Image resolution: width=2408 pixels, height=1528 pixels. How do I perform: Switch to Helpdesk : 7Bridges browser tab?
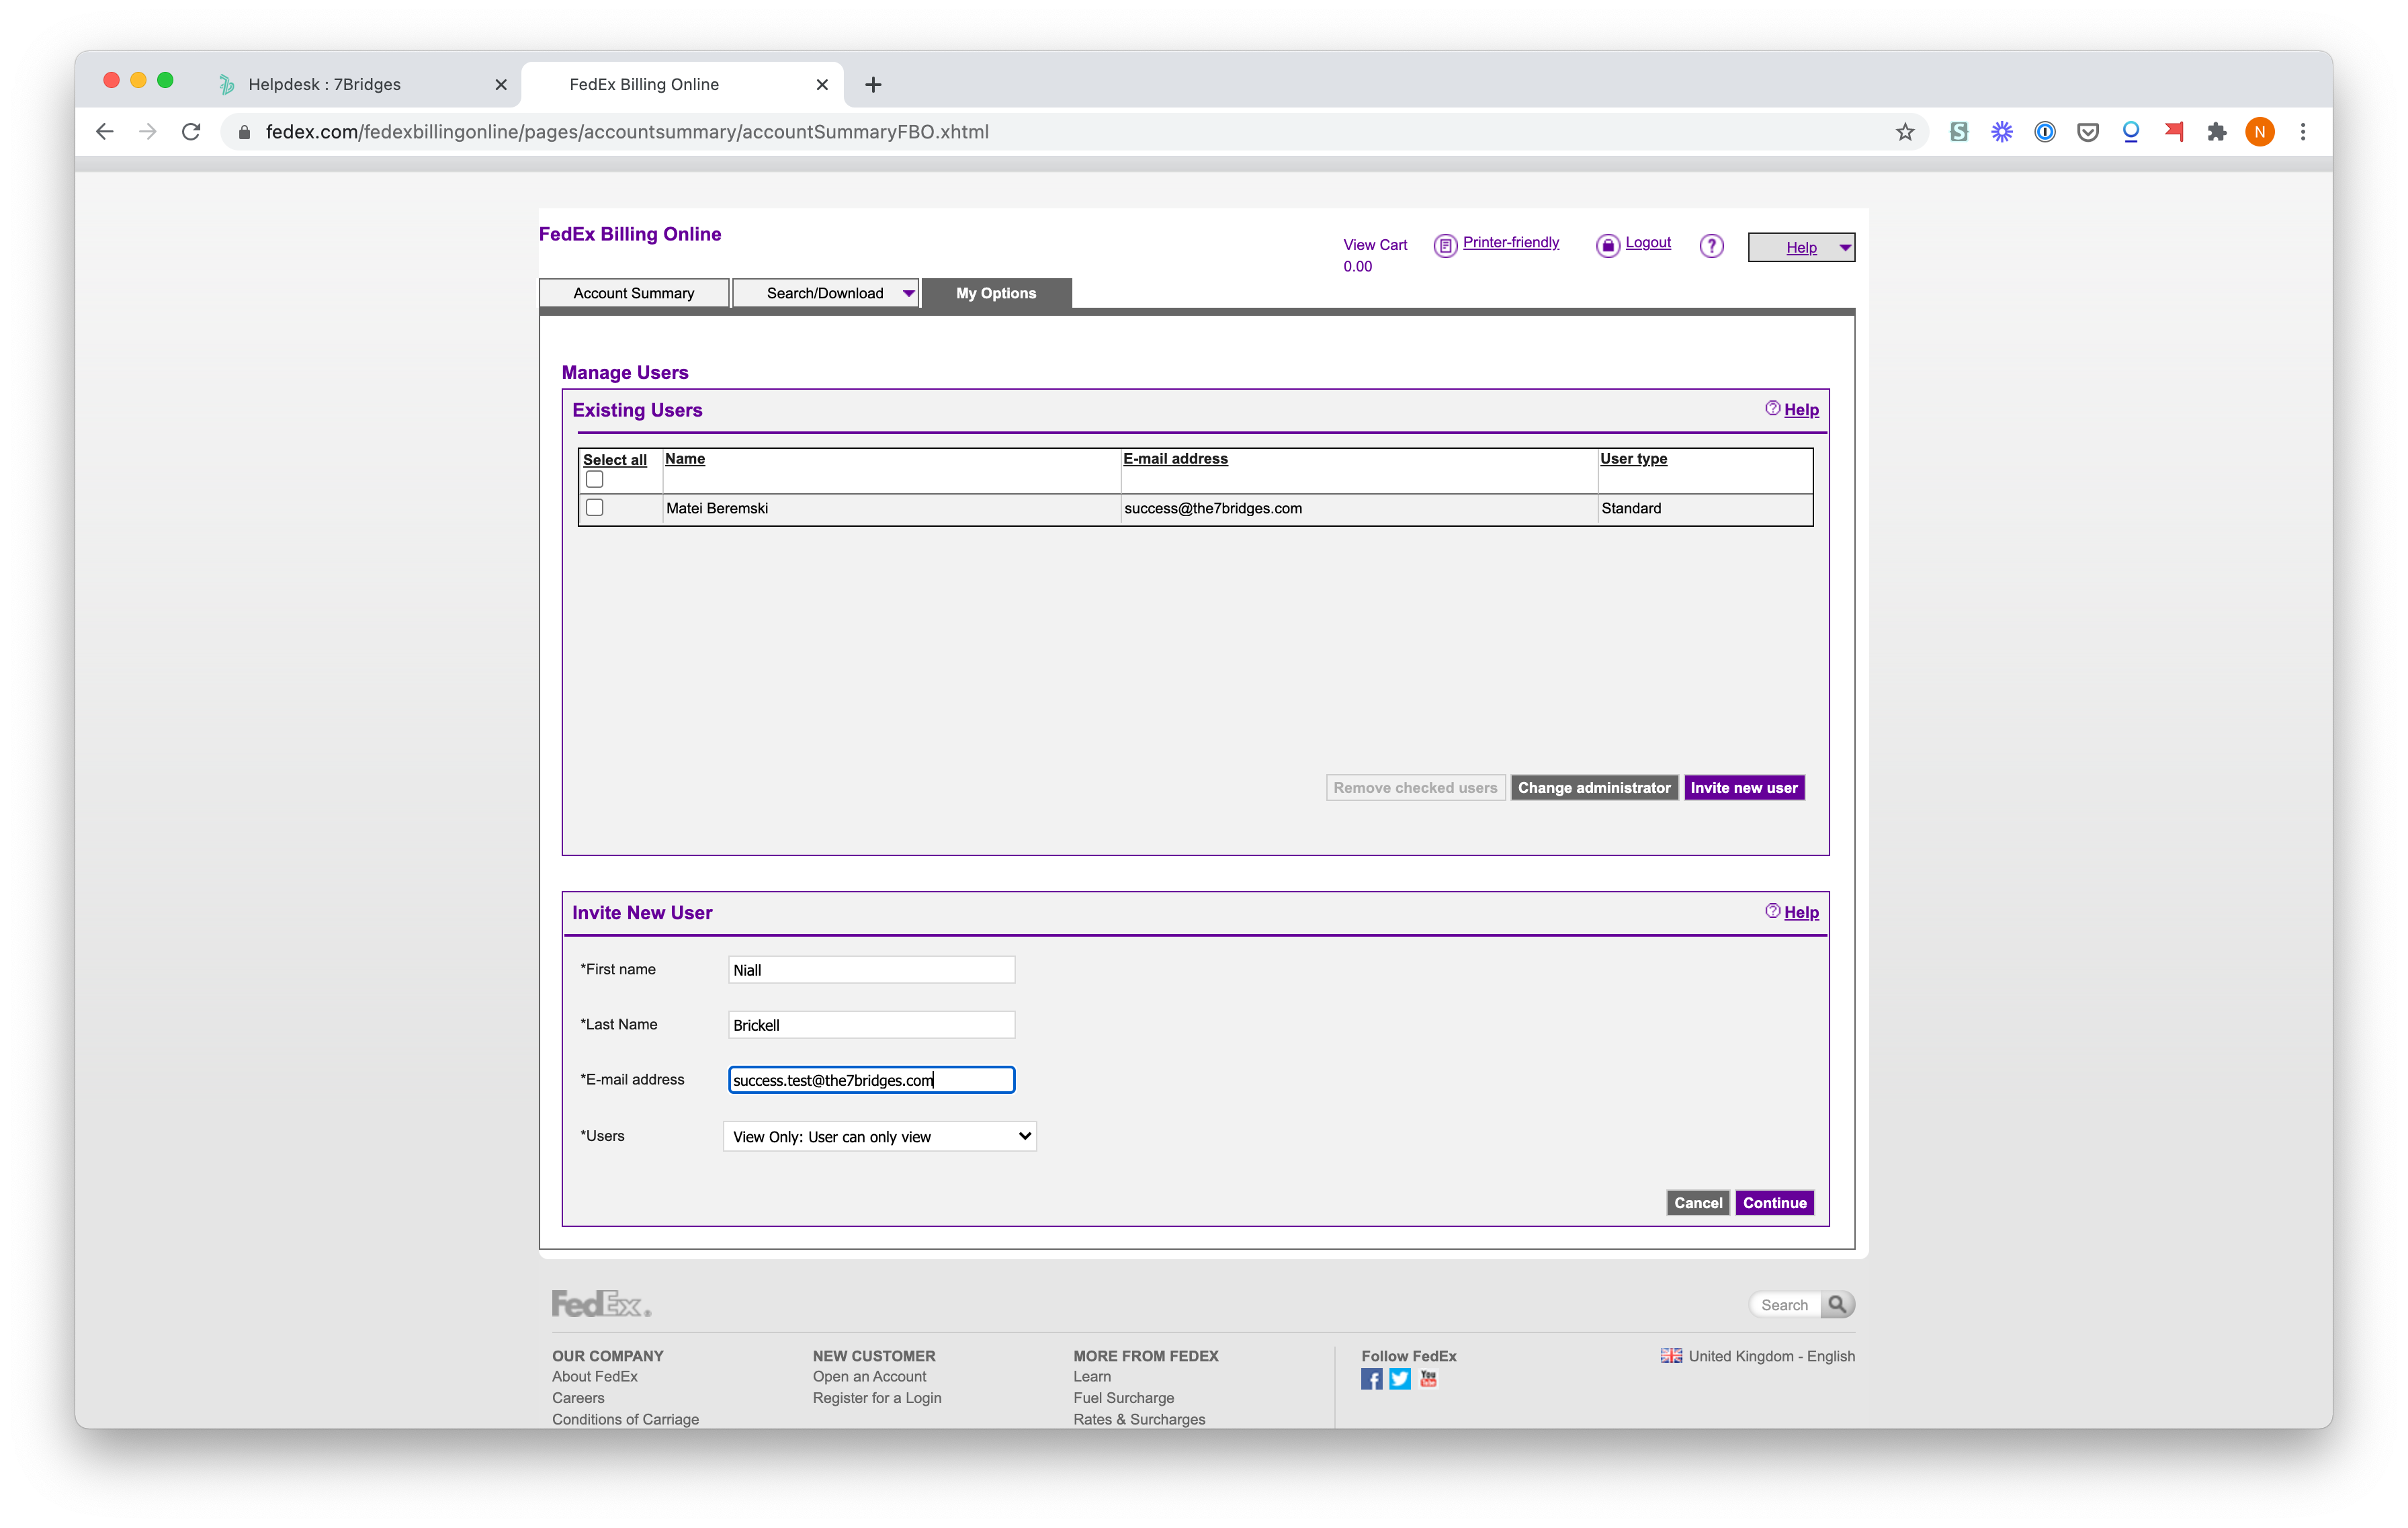324,84
